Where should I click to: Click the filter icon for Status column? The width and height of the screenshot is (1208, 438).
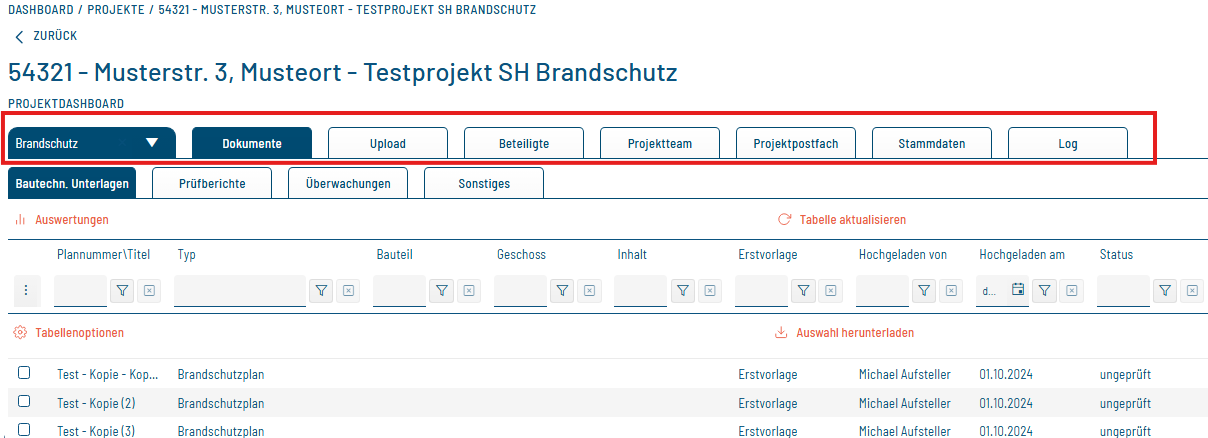[x=1164, y=291]
